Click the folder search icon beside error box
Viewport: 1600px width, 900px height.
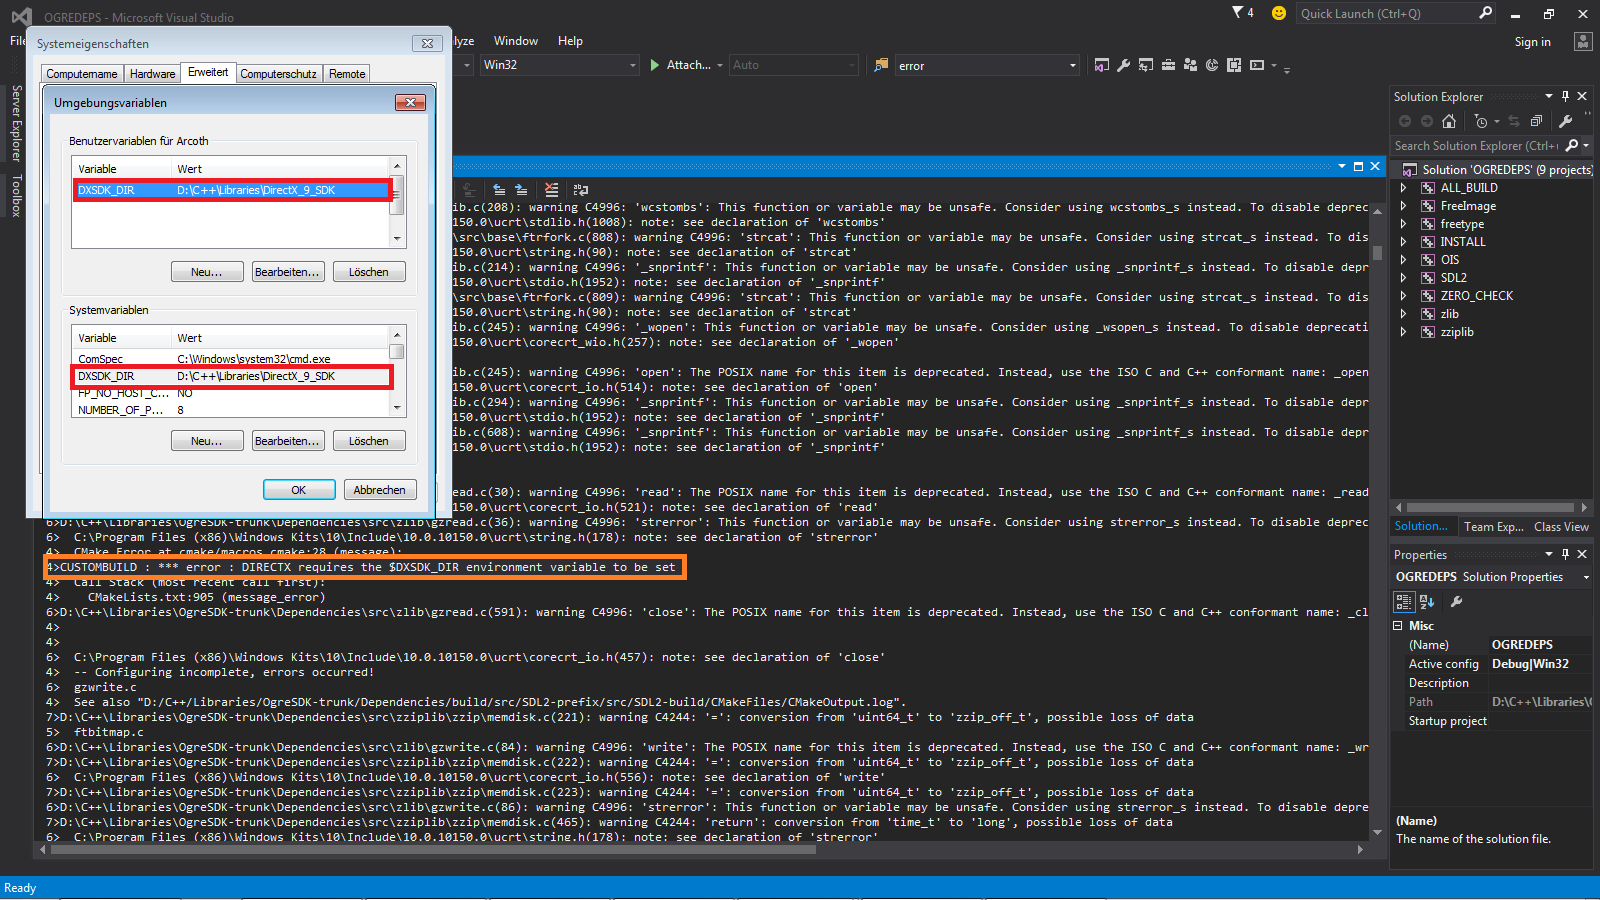click(881, 65)
